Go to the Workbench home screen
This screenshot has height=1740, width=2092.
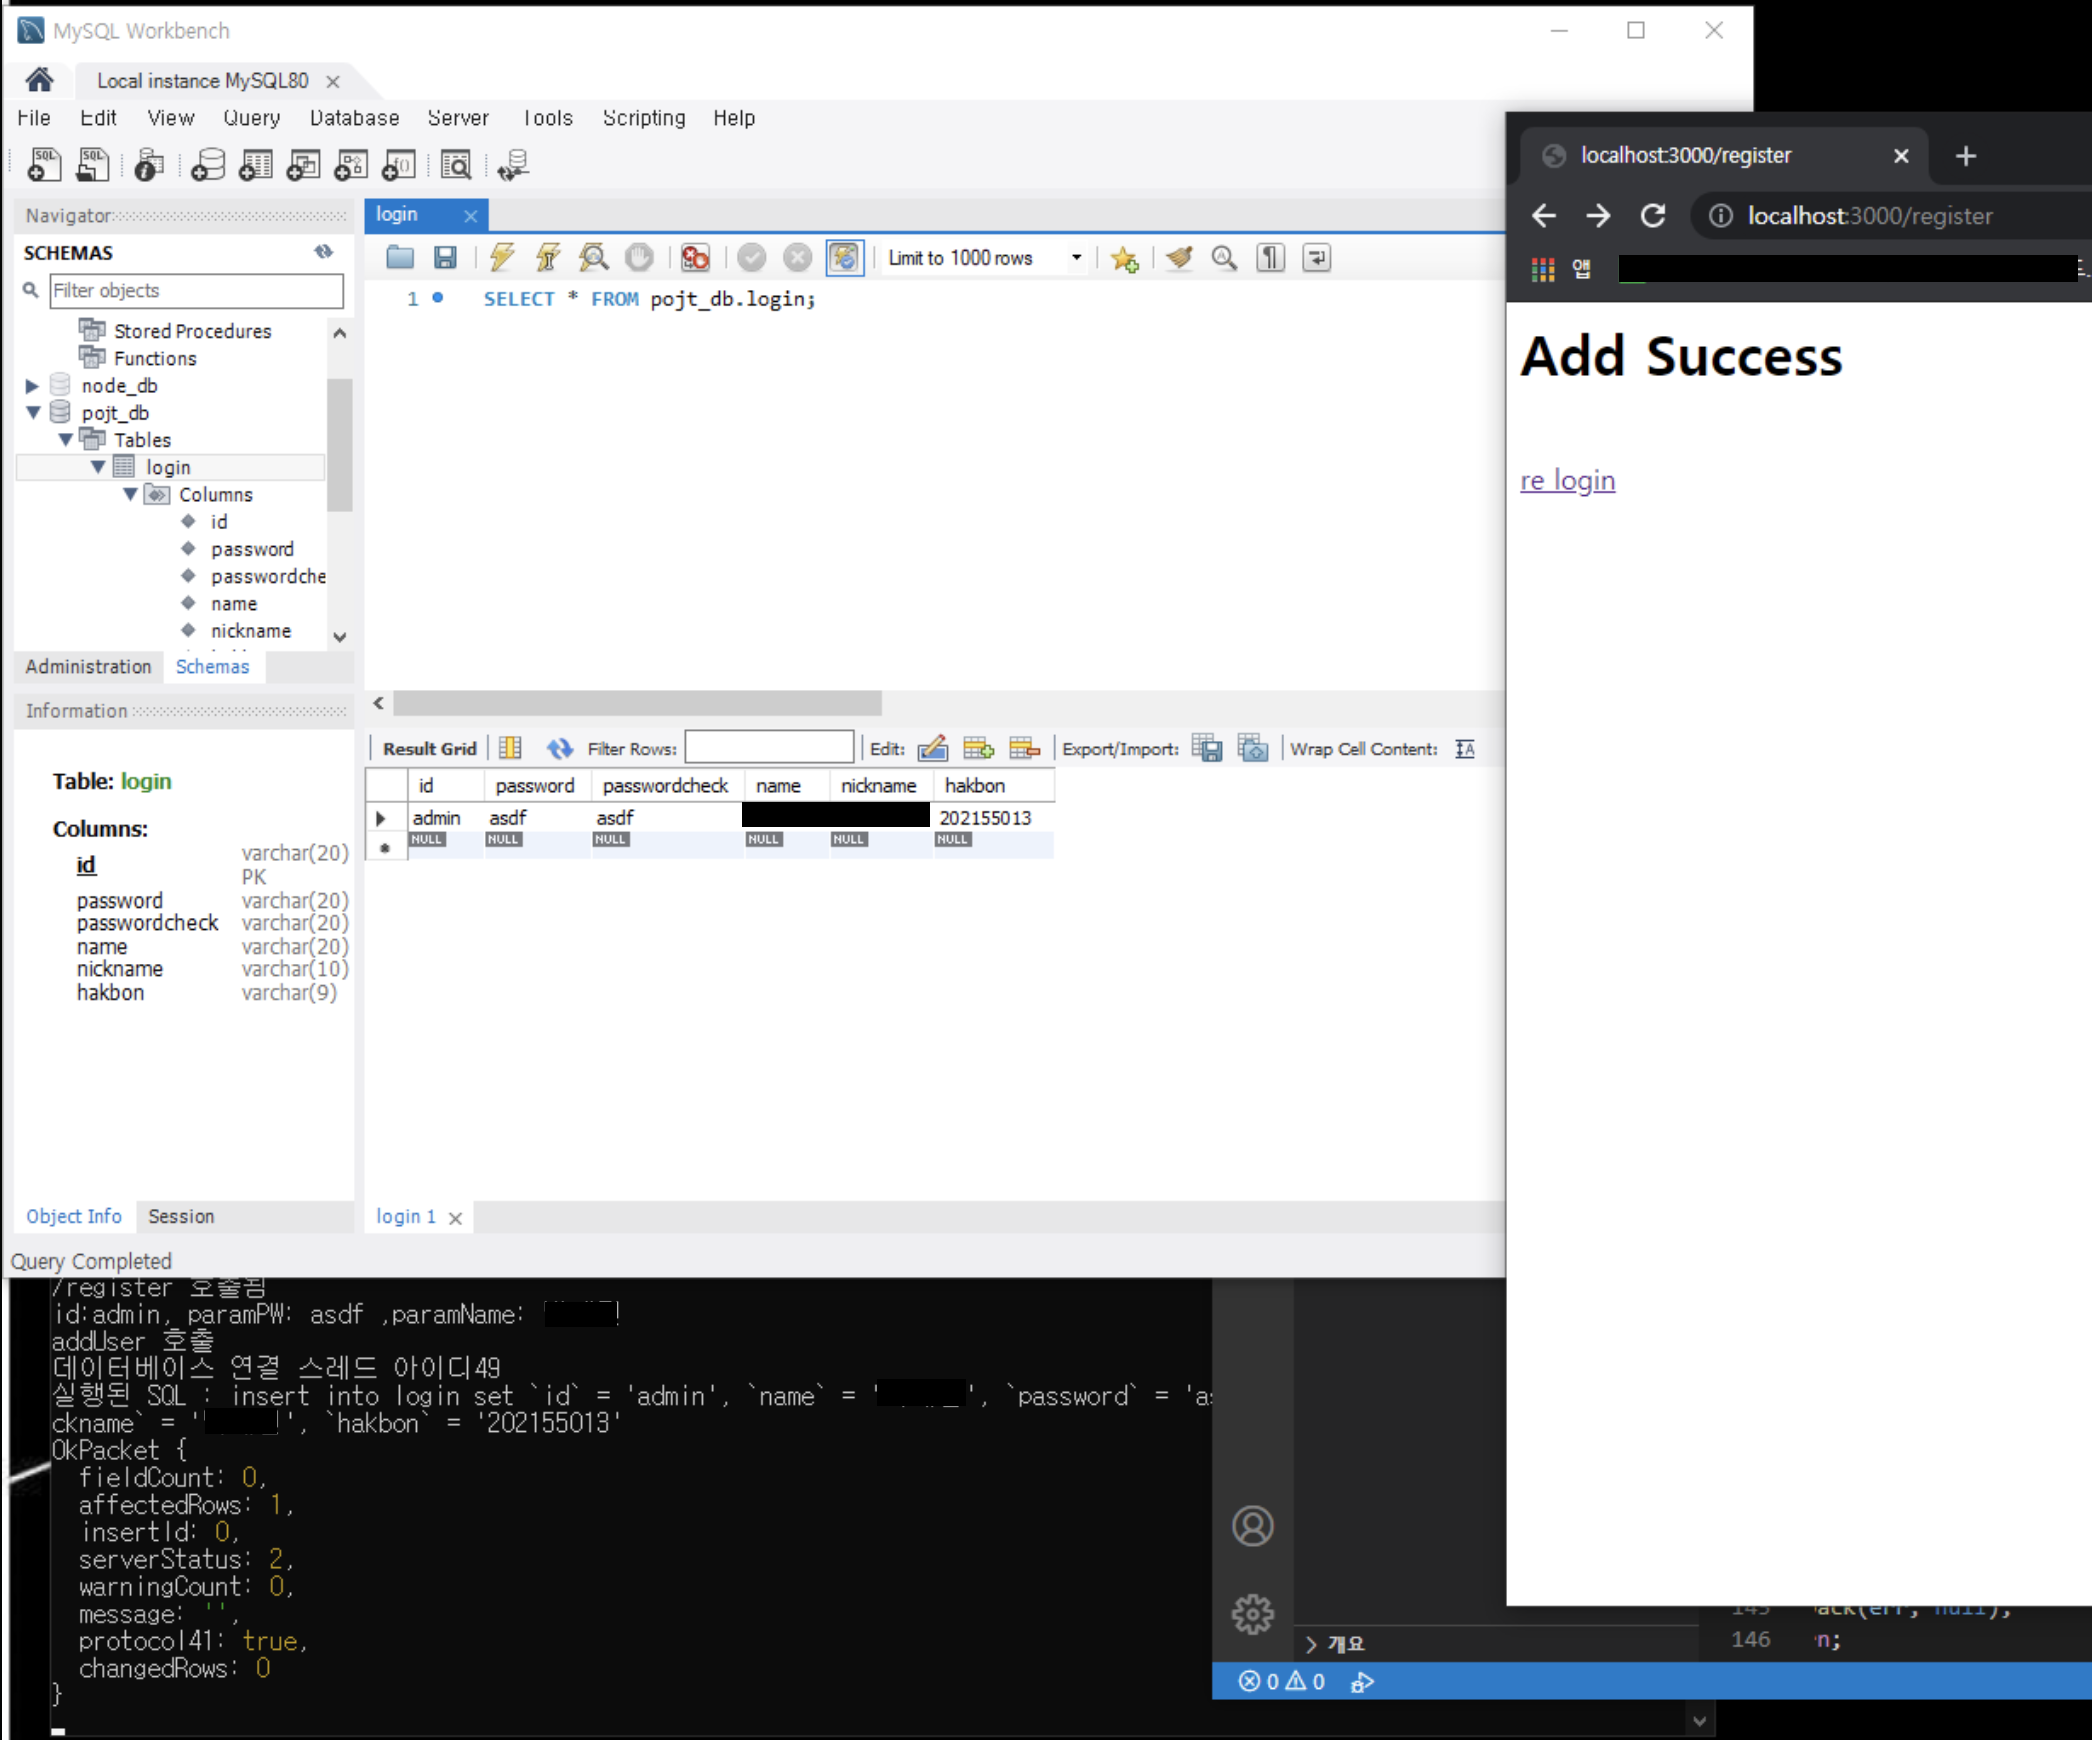pos(40,80)
